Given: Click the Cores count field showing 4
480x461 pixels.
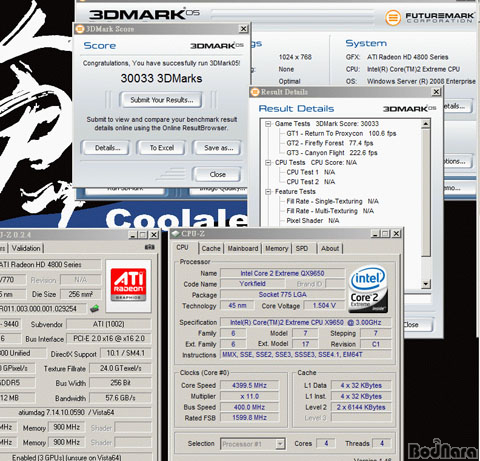Looking at the screenshot, I should 326,444.
